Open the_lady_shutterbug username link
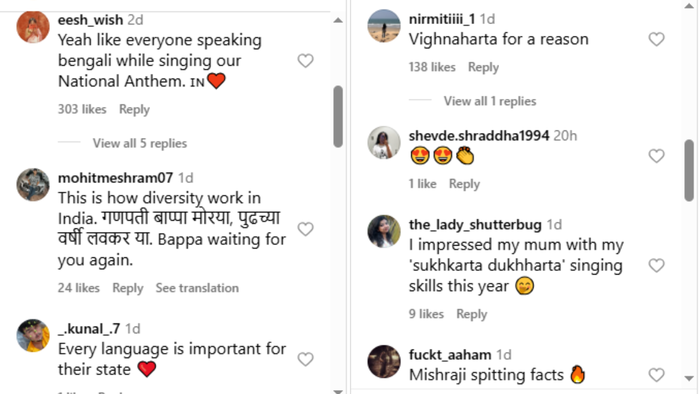Image resolution: width=700 pixels, height=394 pixels. [475, 224]
